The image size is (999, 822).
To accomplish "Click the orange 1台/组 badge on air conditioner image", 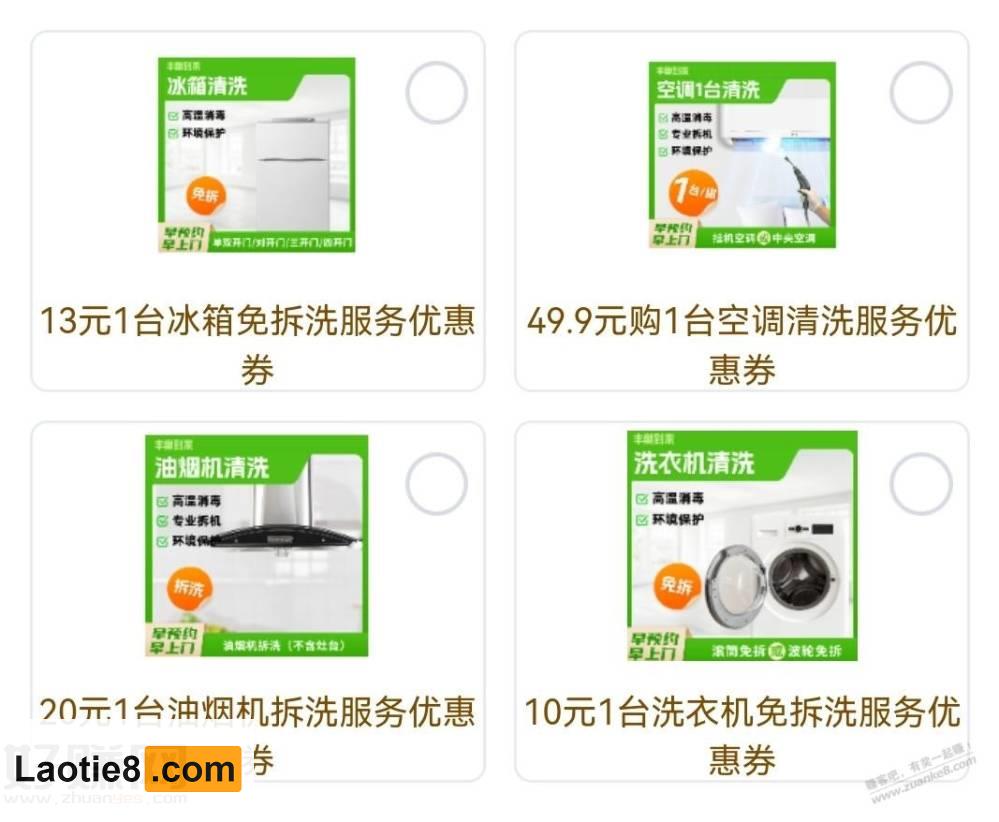I will (x=693, y=191).
